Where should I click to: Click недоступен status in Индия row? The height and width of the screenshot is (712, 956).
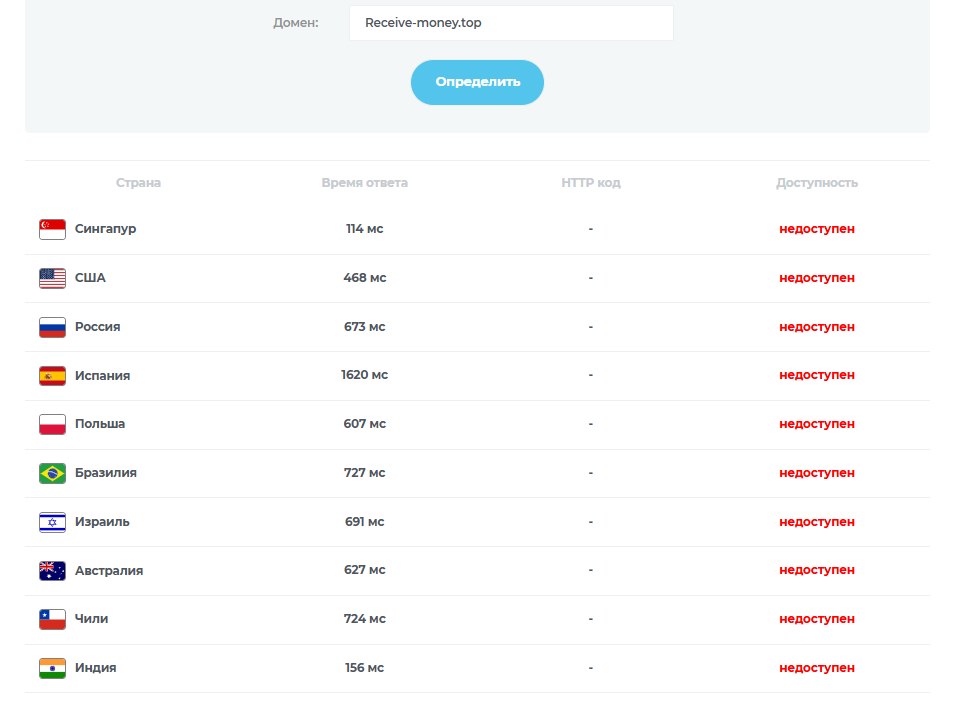(817, 668)
